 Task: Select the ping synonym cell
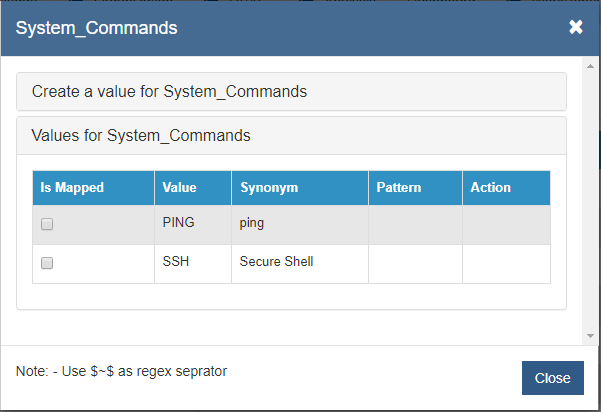pos(252,223)
